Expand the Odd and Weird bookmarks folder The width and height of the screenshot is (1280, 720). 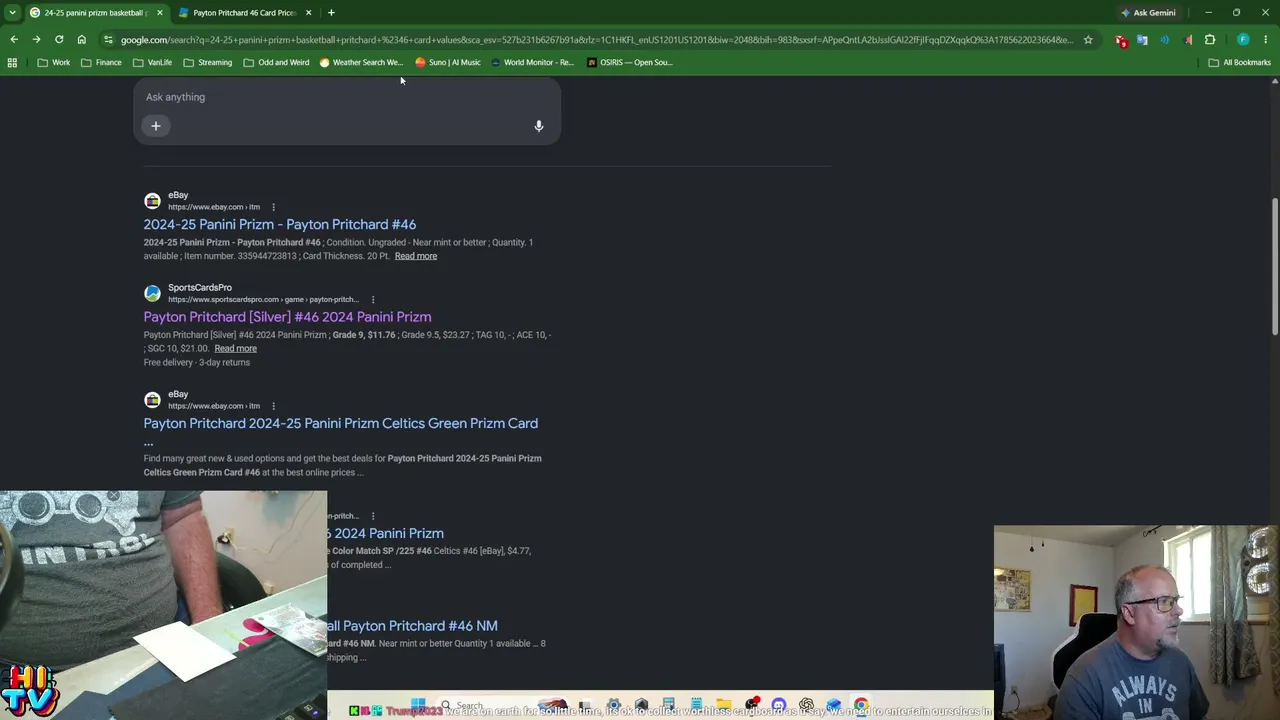click(x=276, y=62)
